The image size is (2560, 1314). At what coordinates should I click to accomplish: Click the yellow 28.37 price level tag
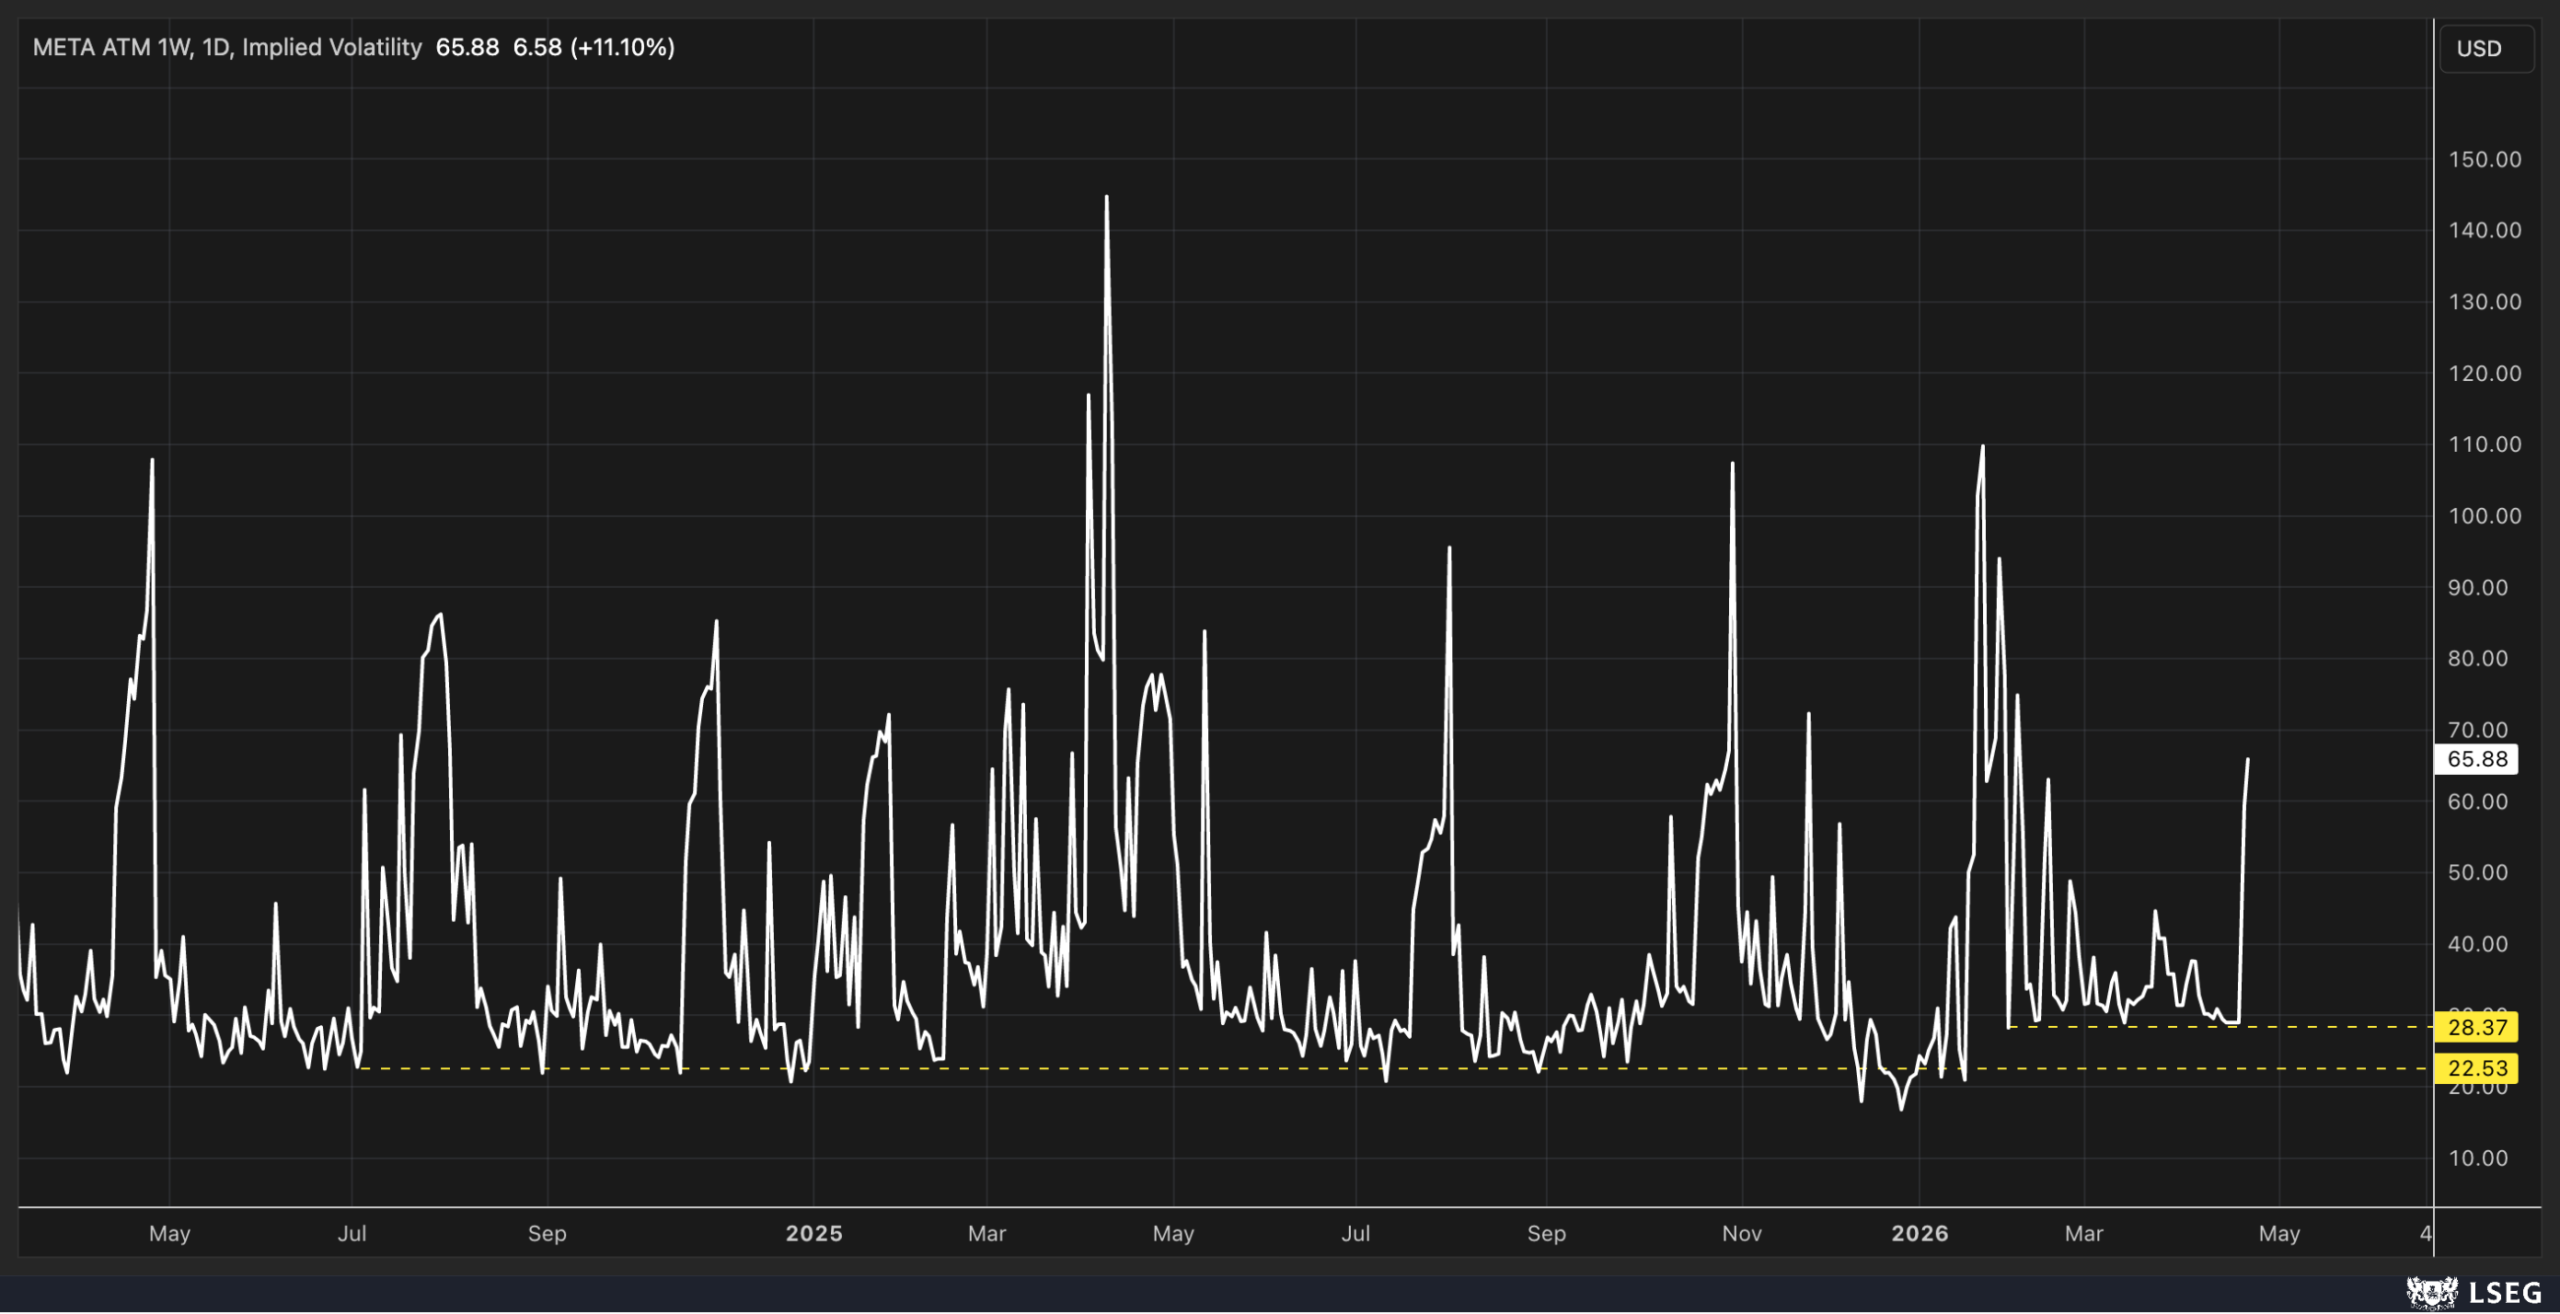pos(2477,1027)
